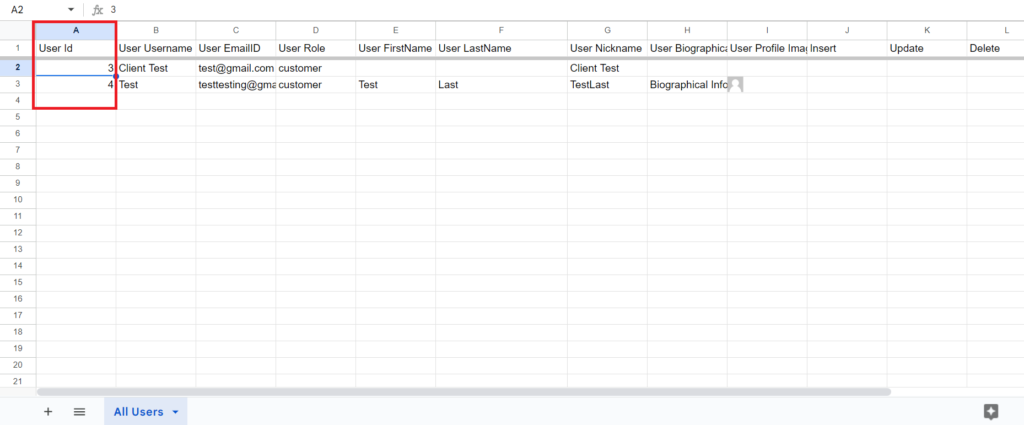Open the all sheets list icon
Screen dimensions: 1024x425
point(79,412)
